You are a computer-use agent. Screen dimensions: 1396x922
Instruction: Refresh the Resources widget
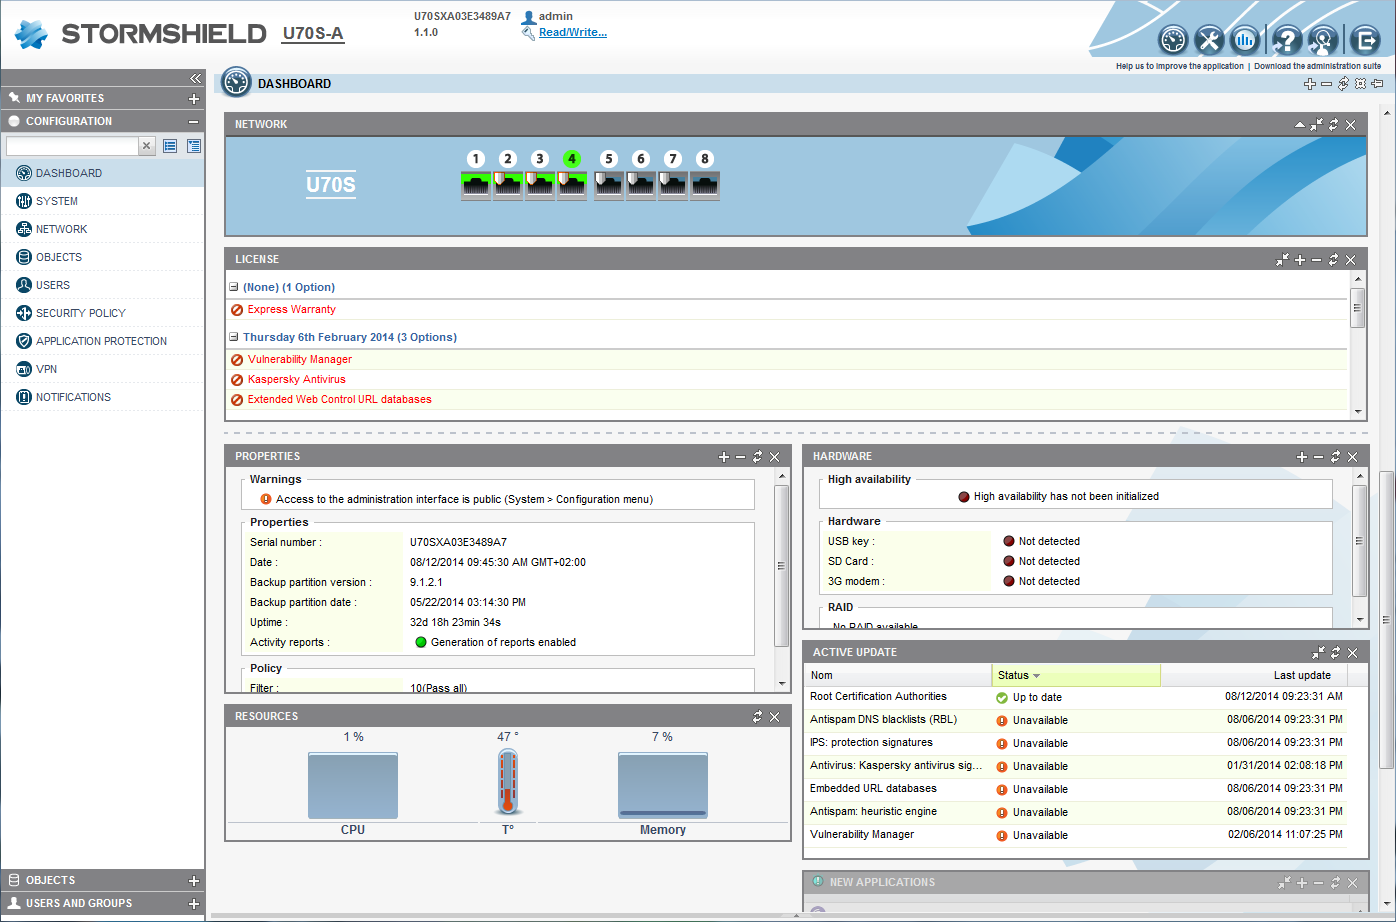tap(757, 717)
